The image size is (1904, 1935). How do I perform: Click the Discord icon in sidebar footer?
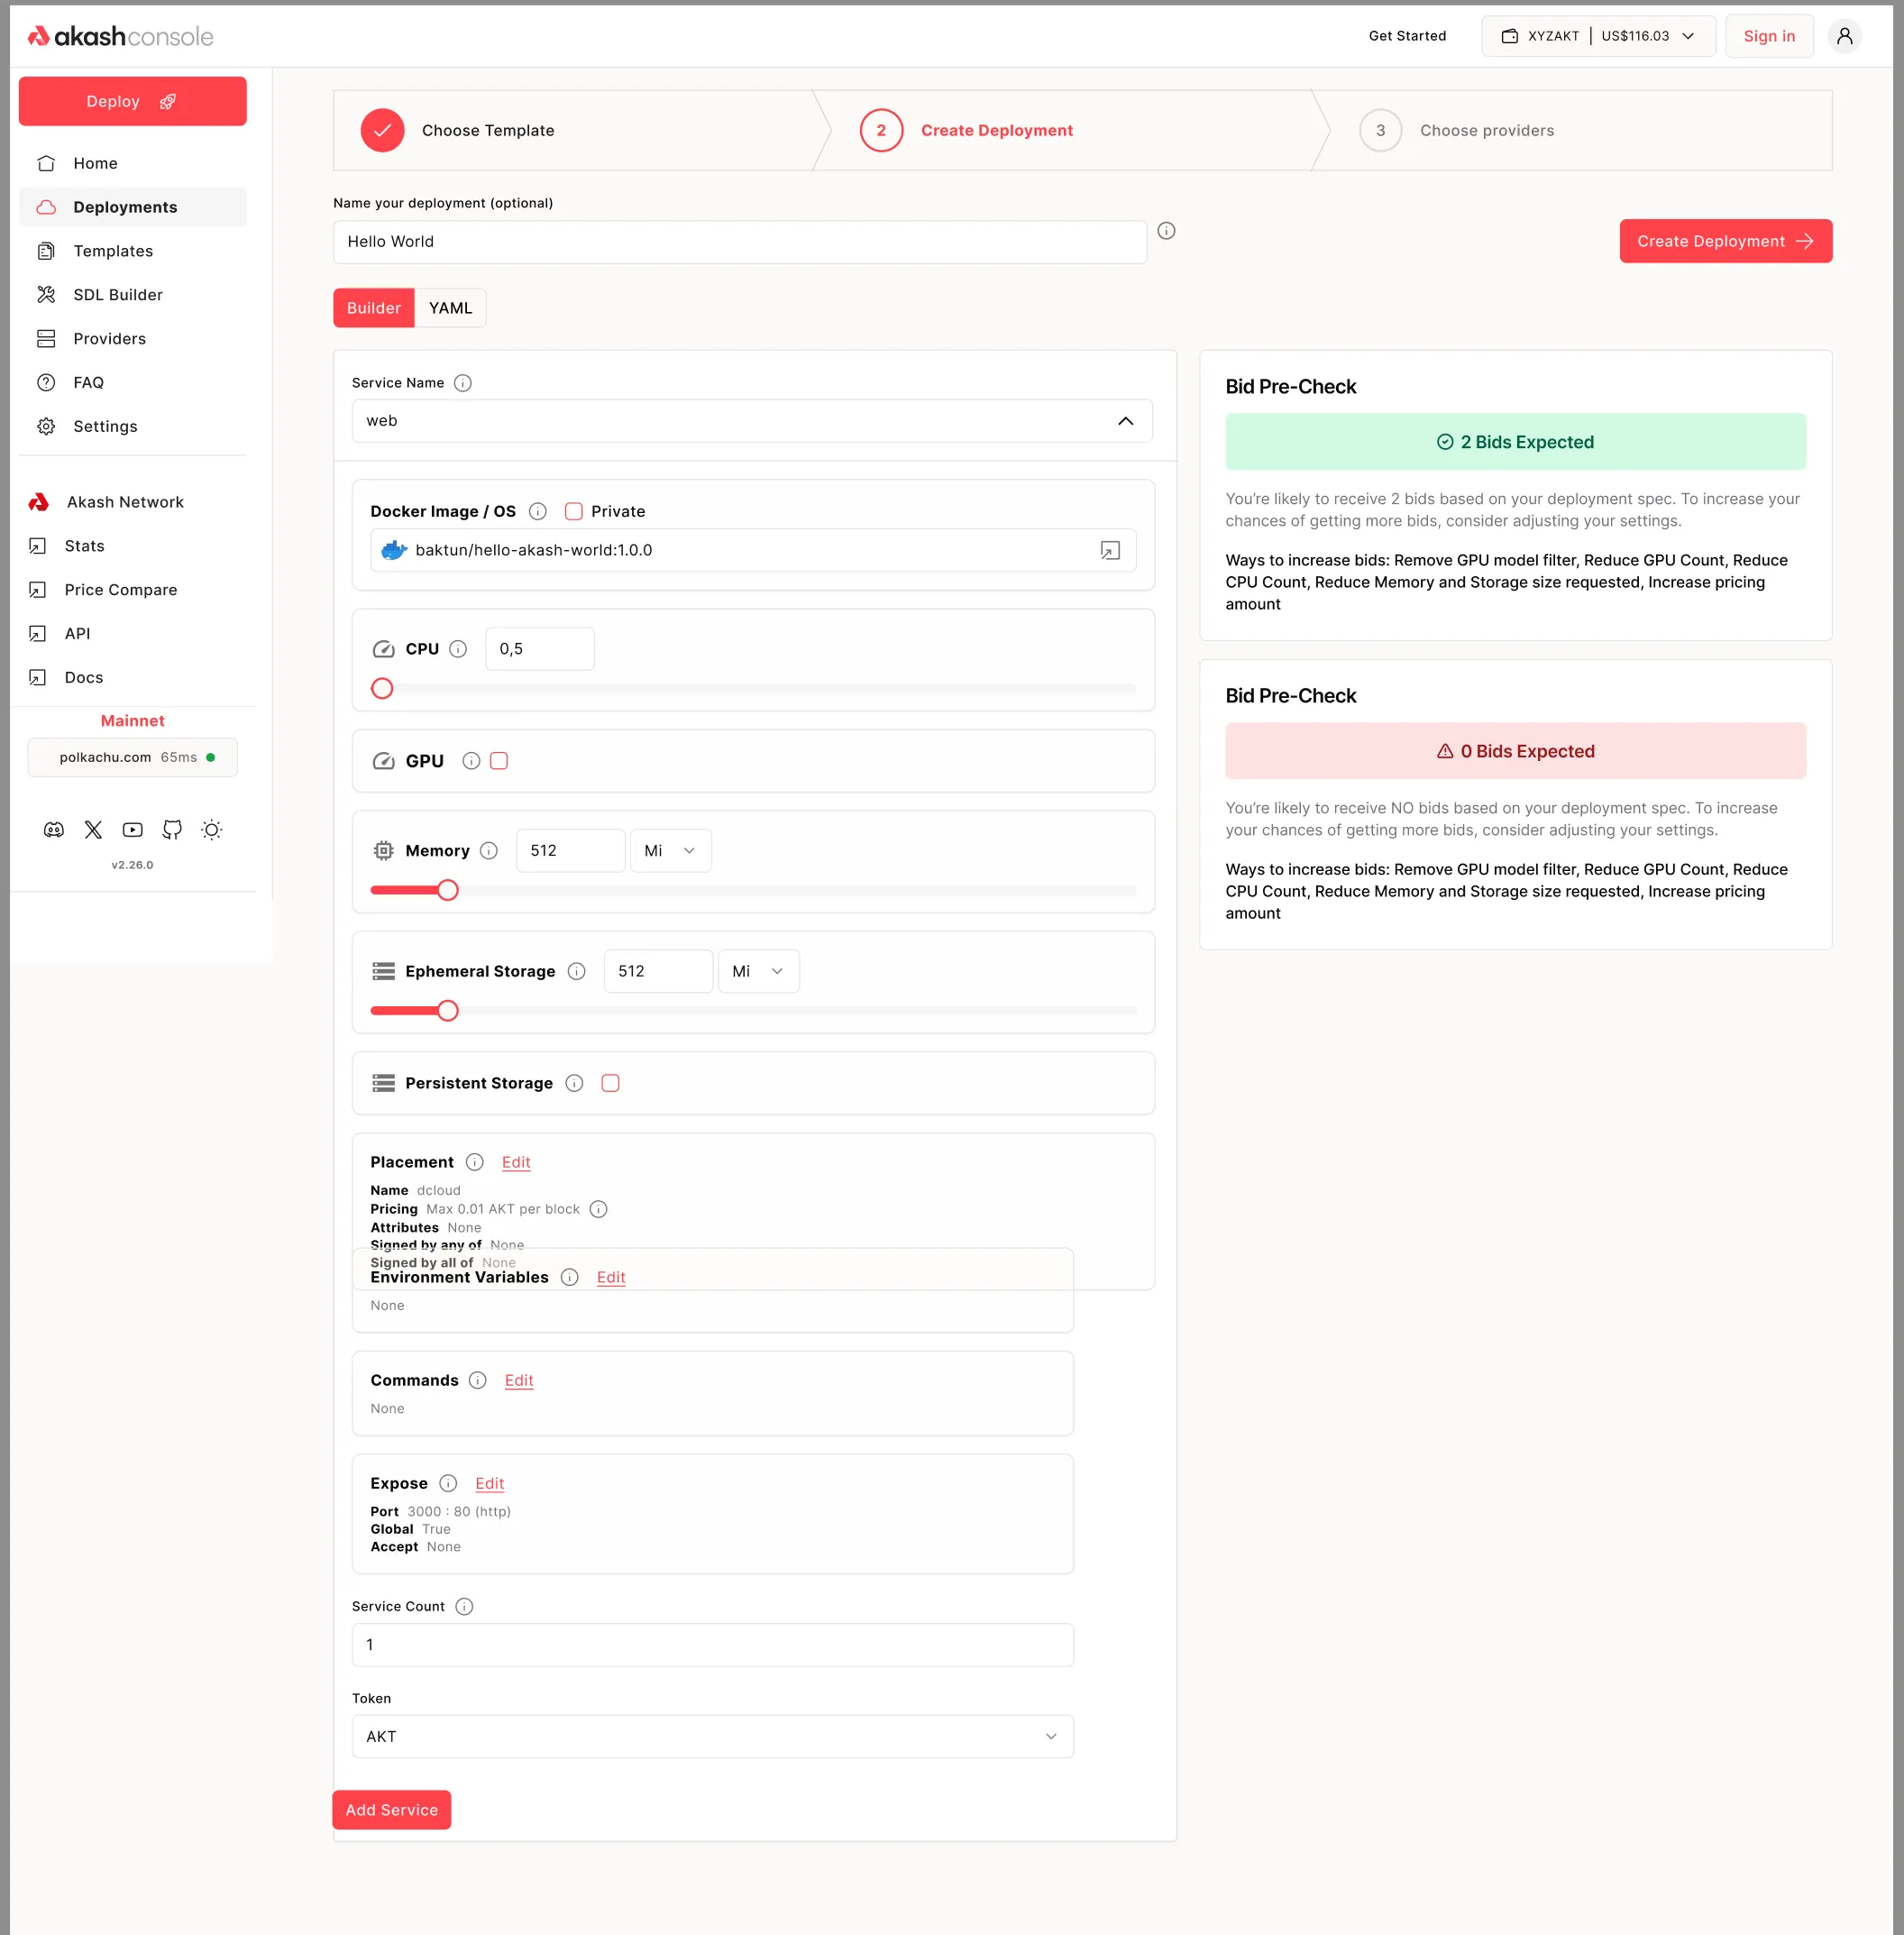54,830
